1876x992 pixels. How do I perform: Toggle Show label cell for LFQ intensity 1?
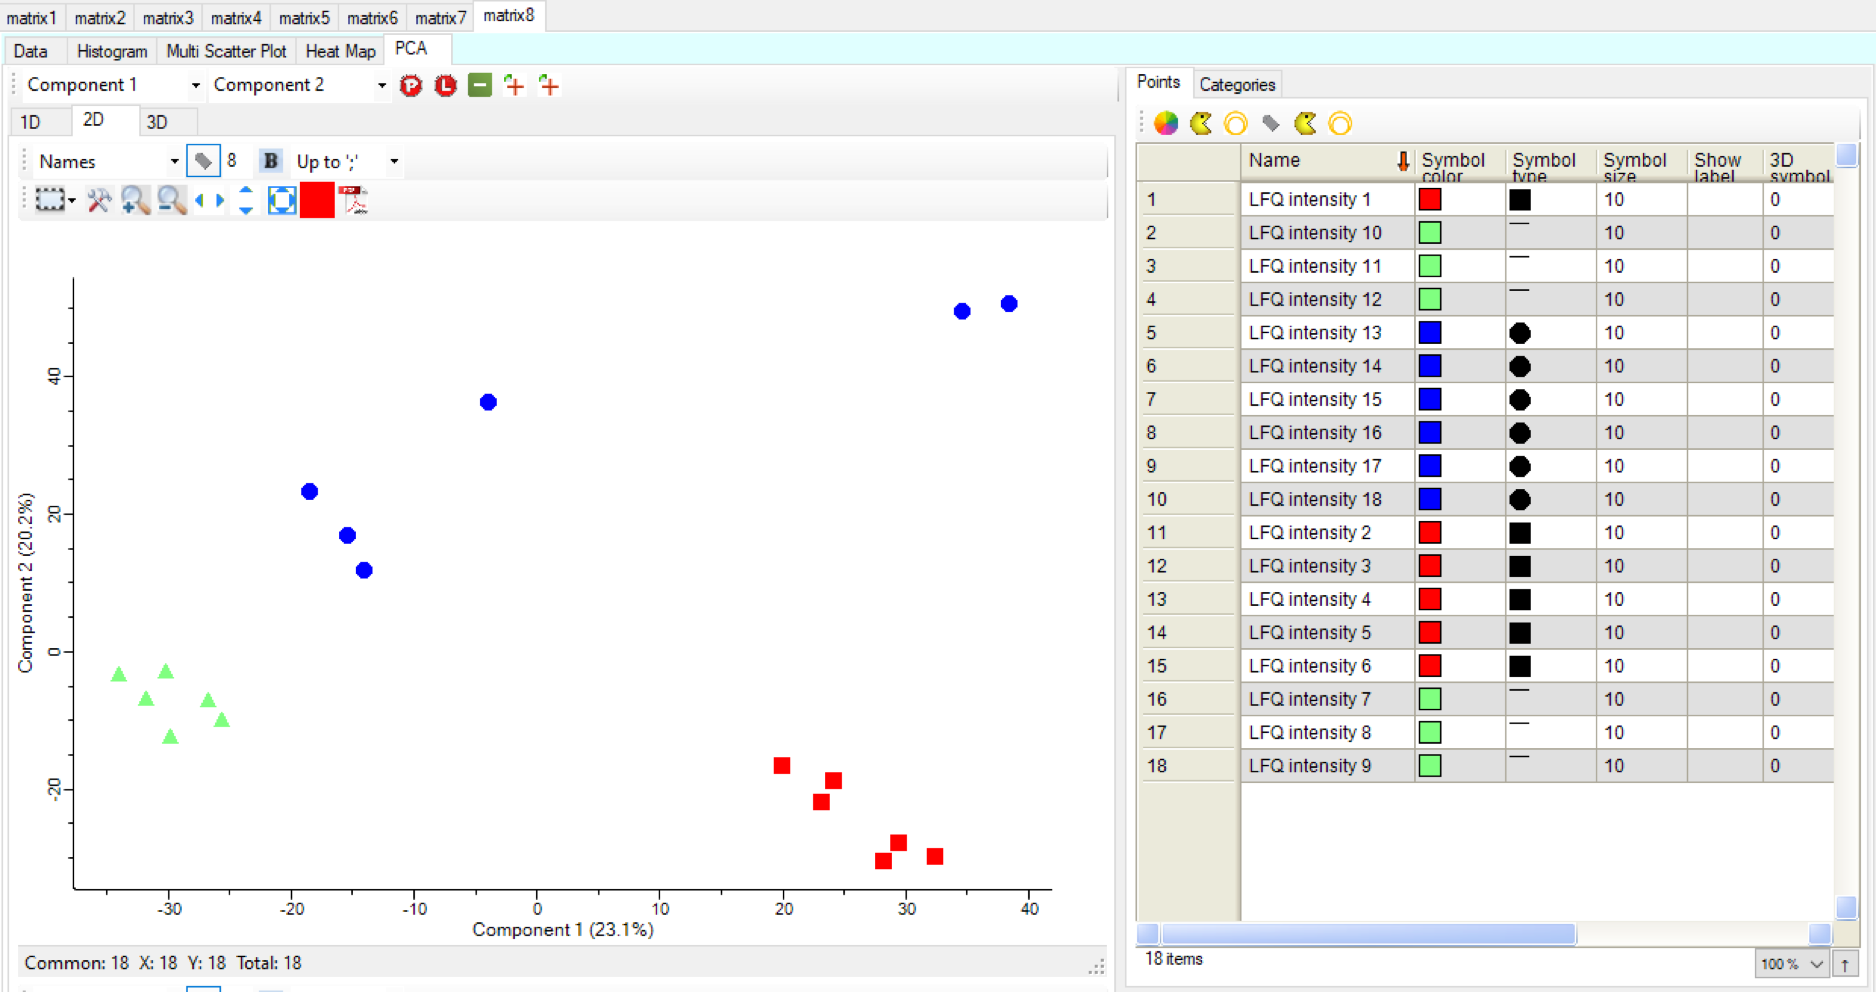(1724, 200)
